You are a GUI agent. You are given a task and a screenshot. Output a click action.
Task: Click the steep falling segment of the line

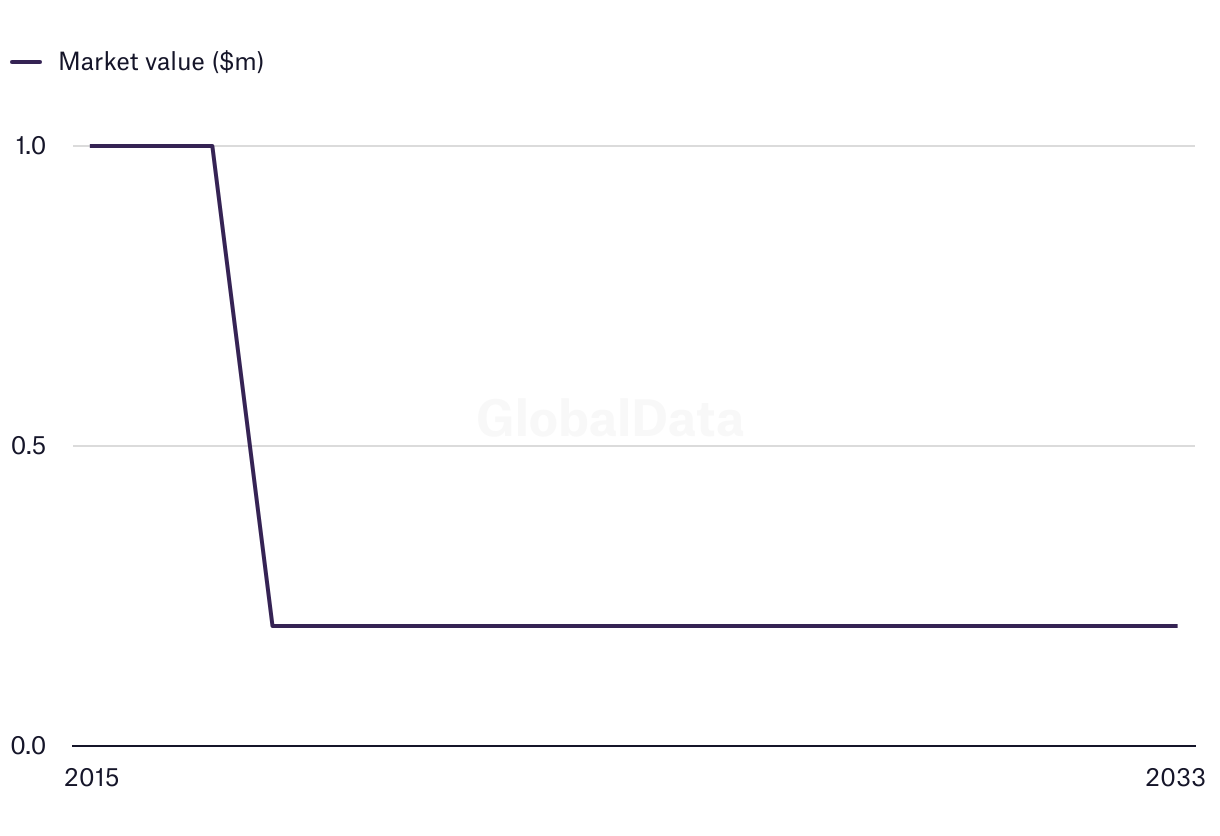(242, 386)
